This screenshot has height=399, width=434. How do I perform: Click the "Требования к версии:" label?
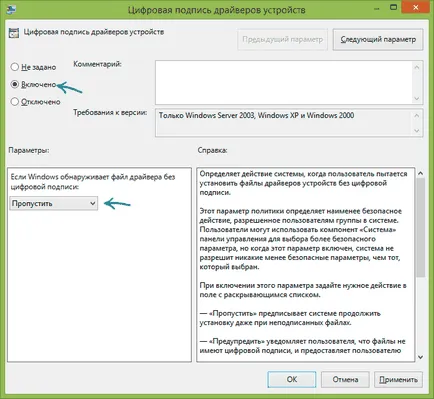click(110, 113)
